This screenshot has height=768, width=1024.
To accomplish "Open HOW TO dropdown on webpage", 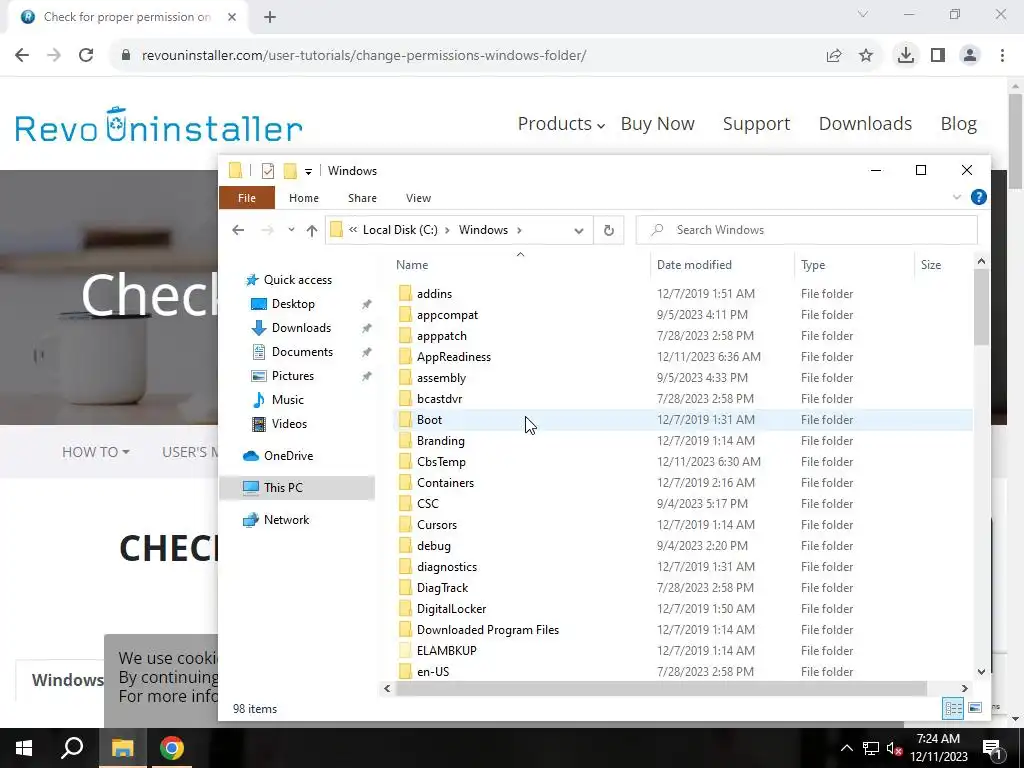I will (x=95, y=452).
